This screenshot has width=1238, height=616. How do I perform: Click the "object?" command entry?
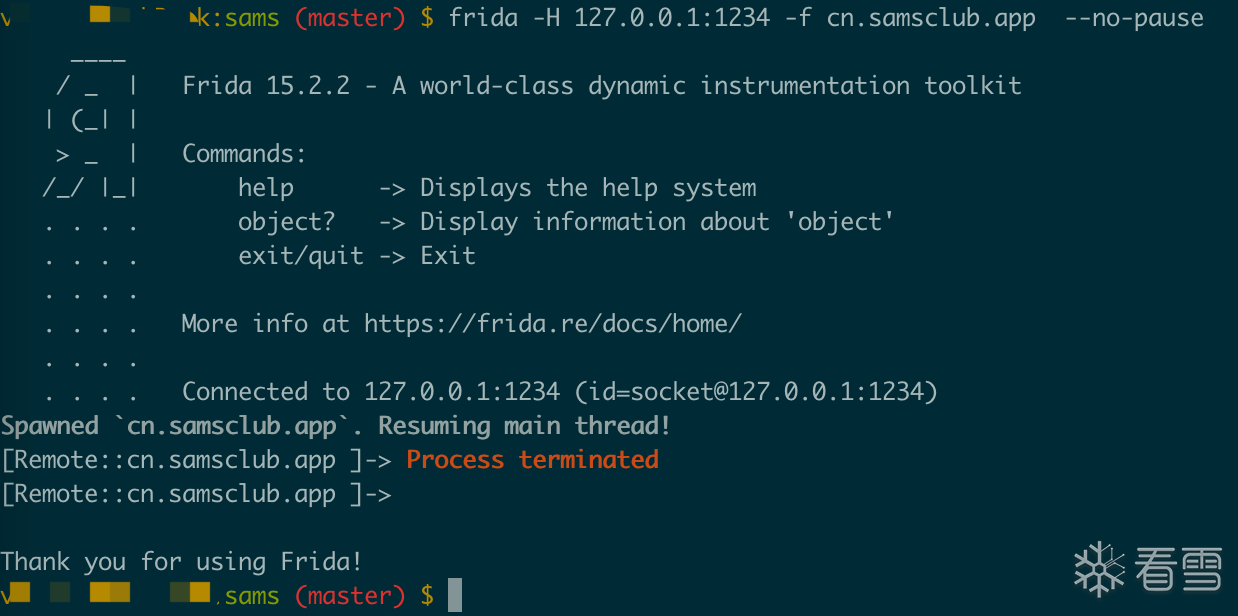[286, 222]
